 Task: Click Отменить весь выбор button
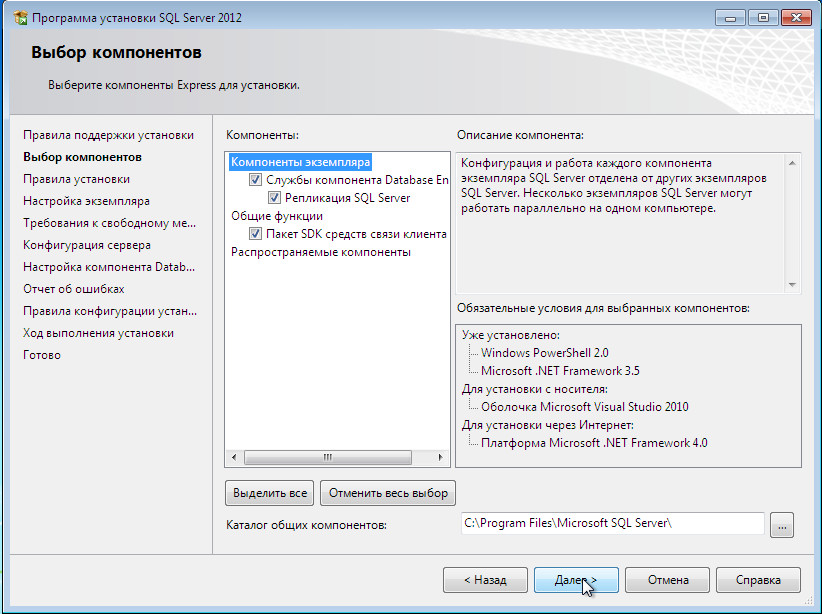[388, 493]
